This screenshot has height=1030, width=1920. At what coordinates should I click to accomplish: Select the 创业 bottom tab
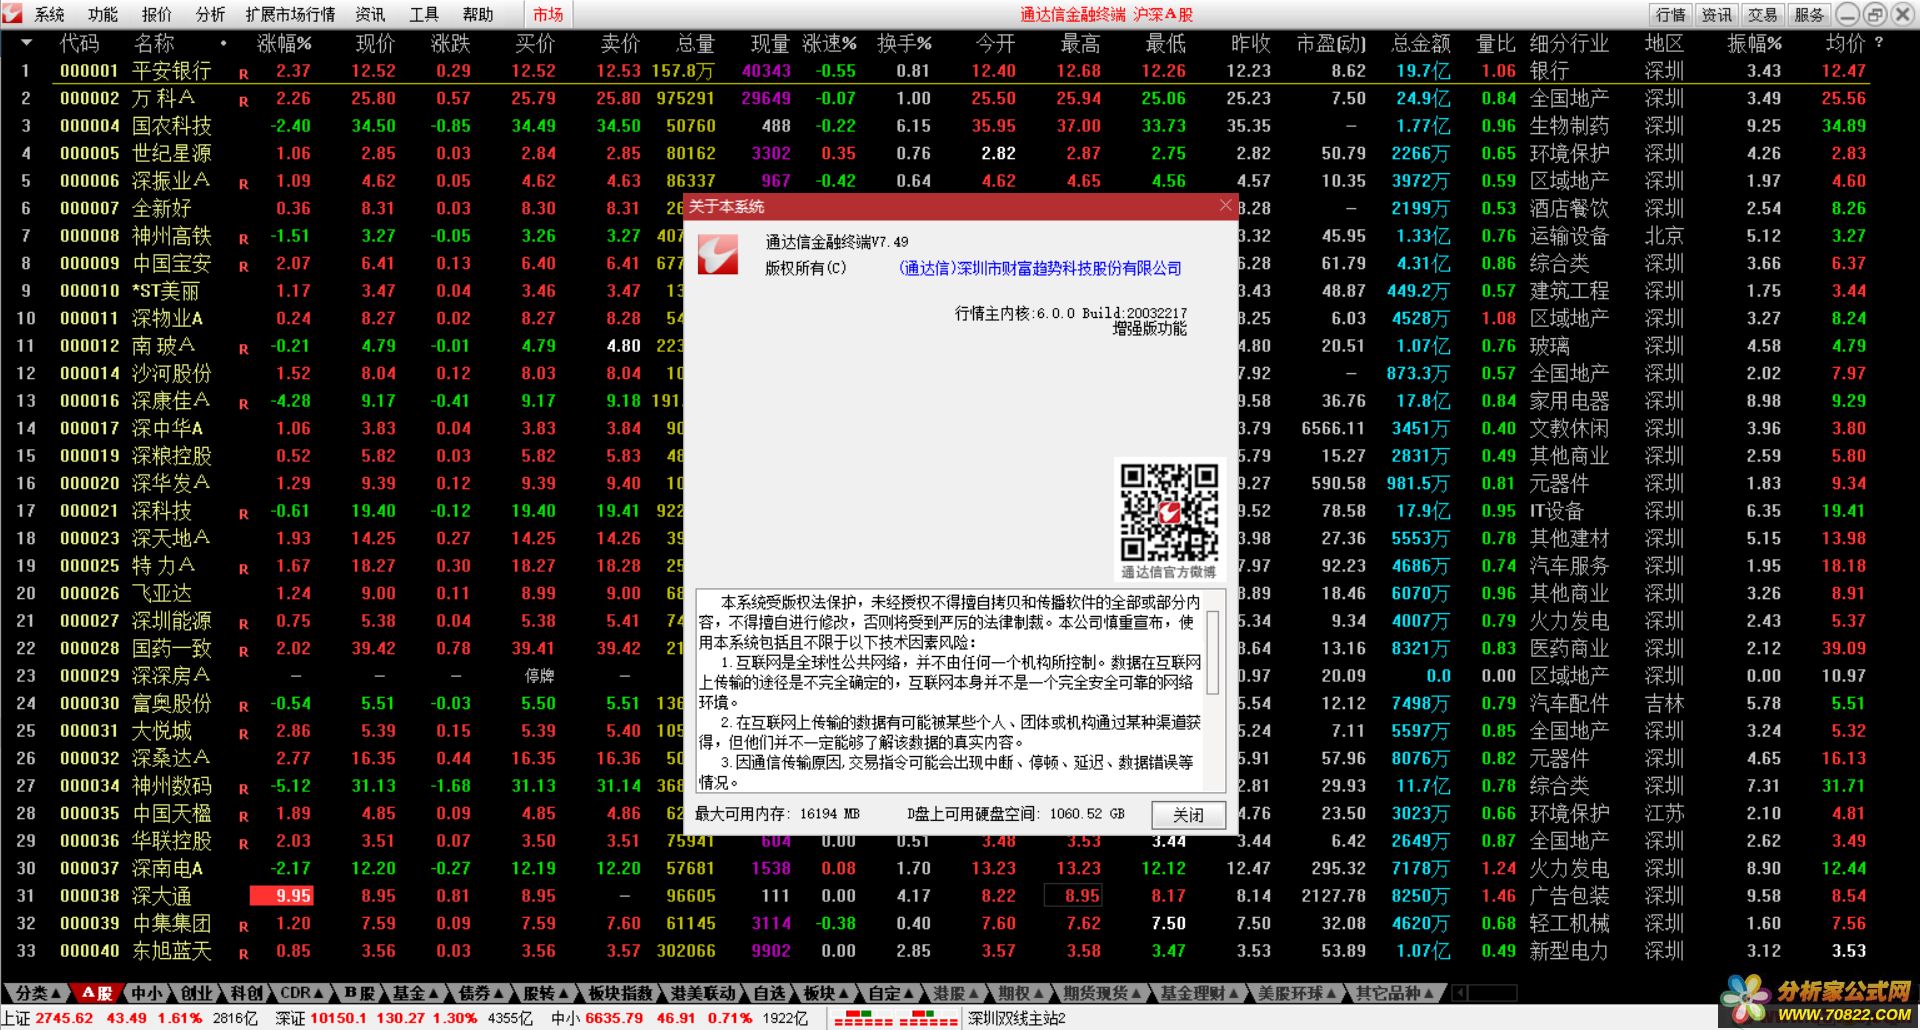tap(197, 993)
